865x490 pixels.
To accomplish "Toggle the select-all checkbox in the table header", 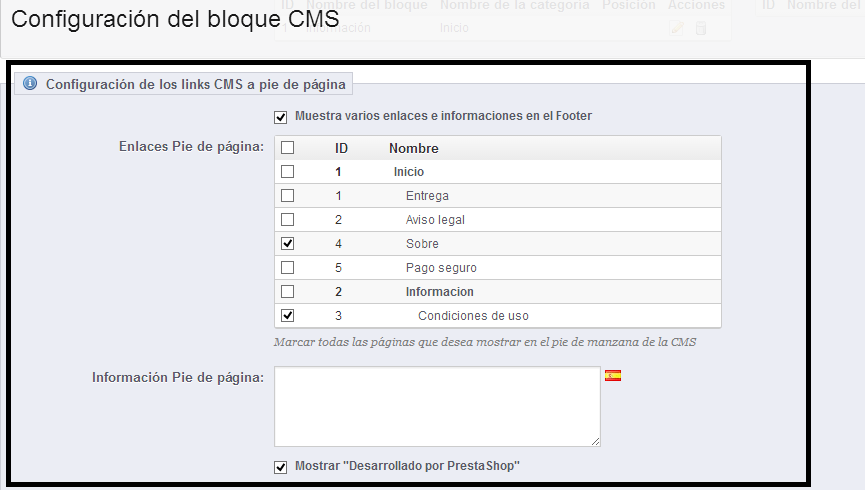I will pyautogui.click(x=288, y=148).
